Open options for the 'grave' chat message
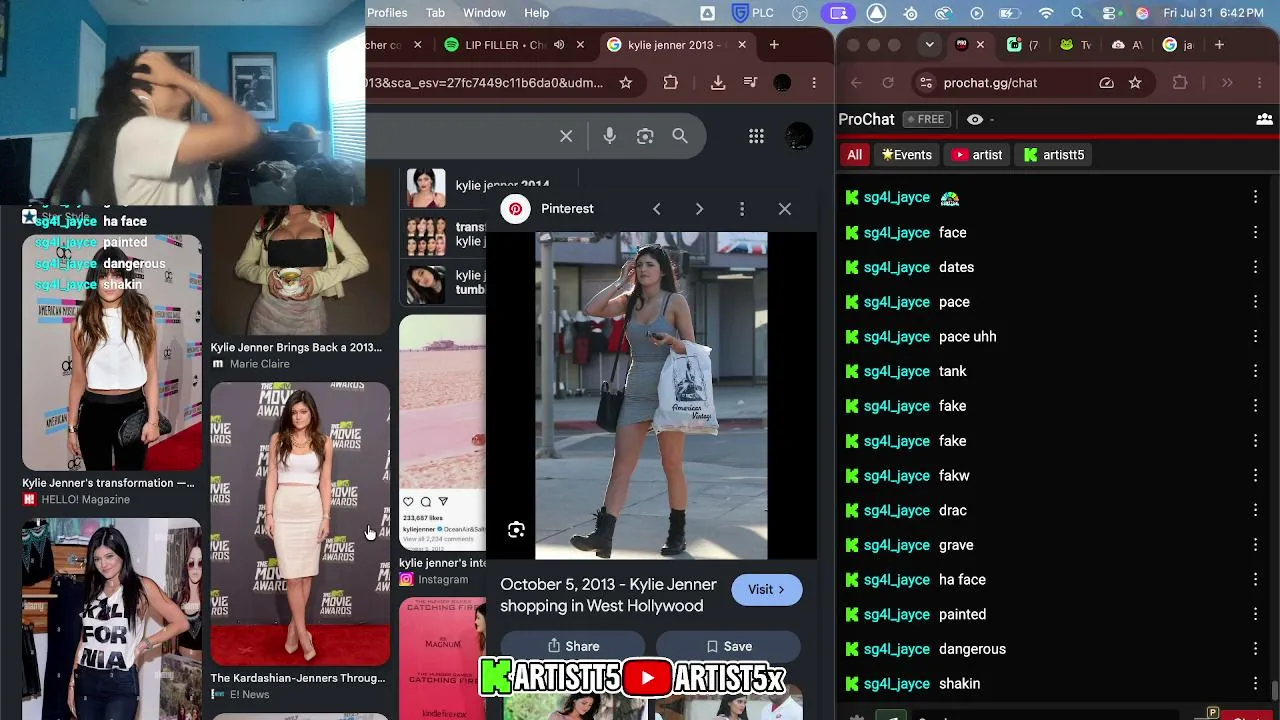Screen dimensions: 1280x720 (1255, 545)
